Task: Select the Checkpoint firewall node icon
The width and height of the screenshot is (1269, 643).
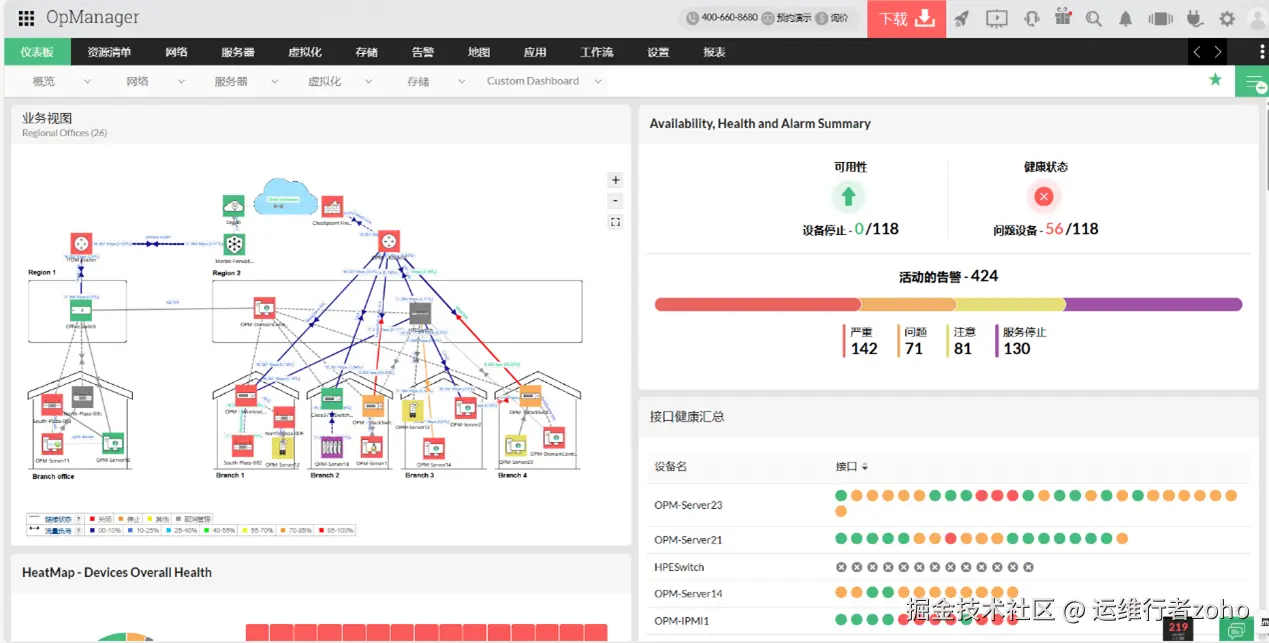Action: pos(332,206)
